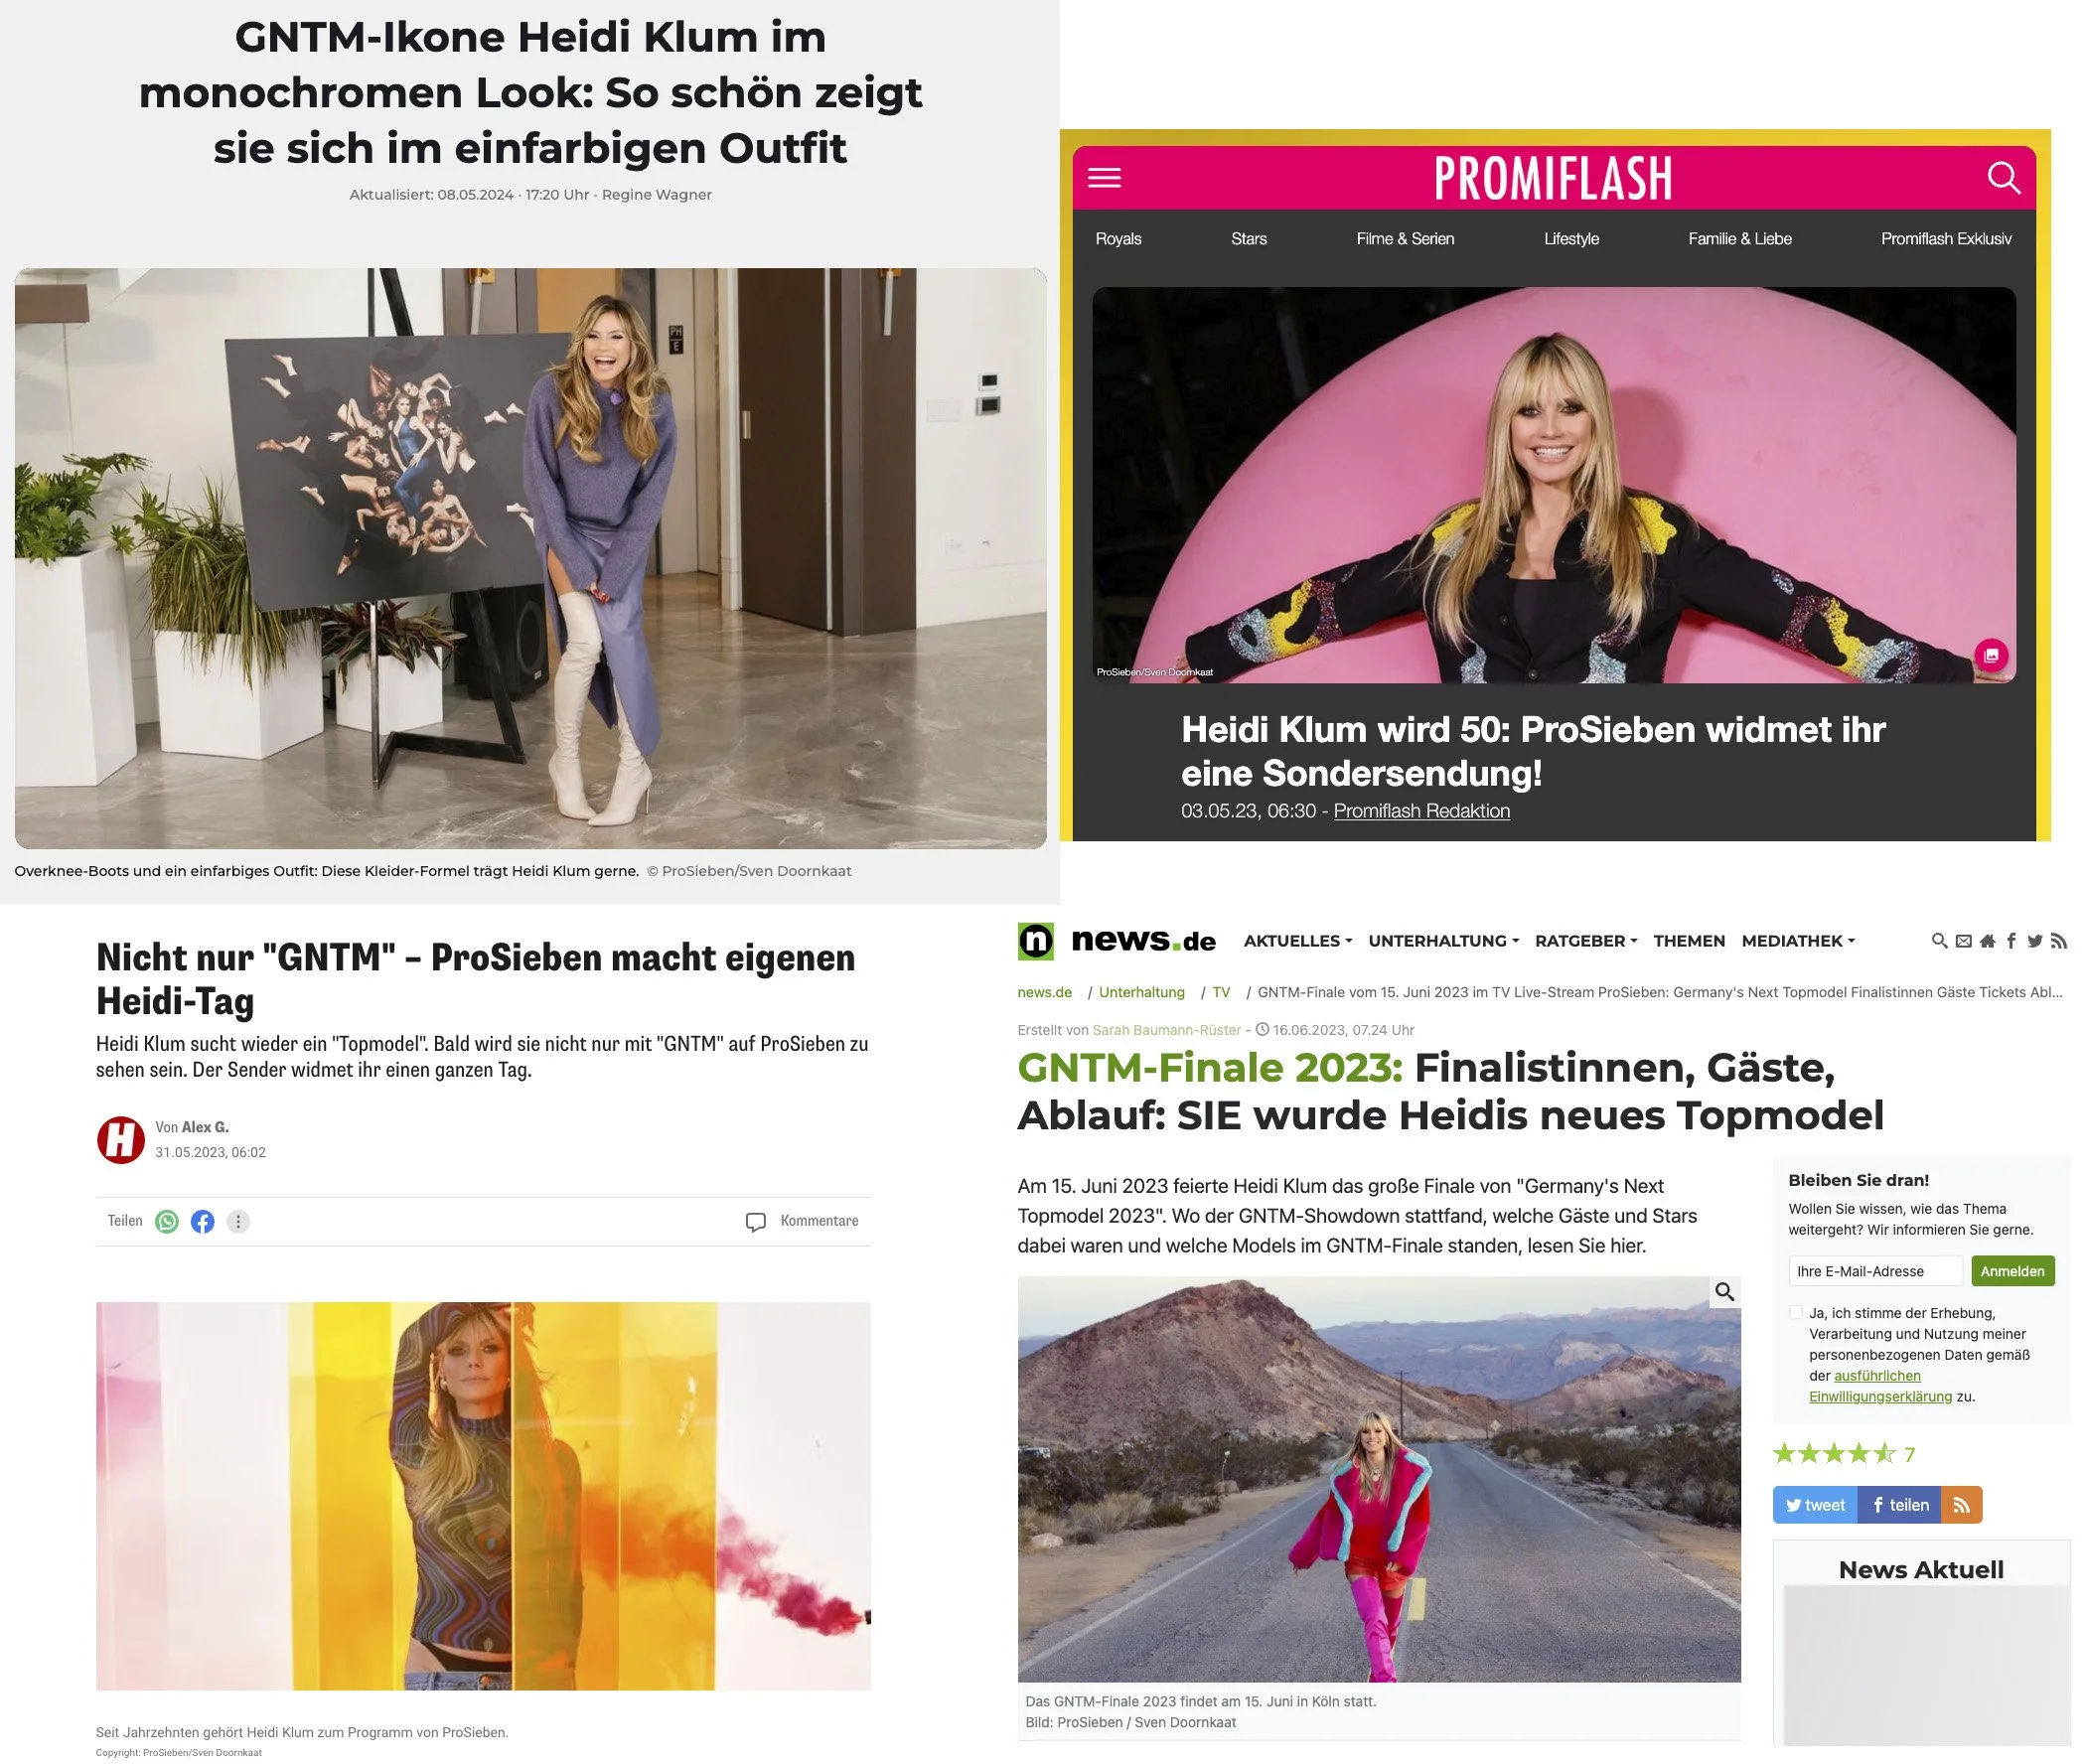Viewport: 2086px width, 1764px height.
Task: Rate article with the star rating
Action: [1834, 1454]
